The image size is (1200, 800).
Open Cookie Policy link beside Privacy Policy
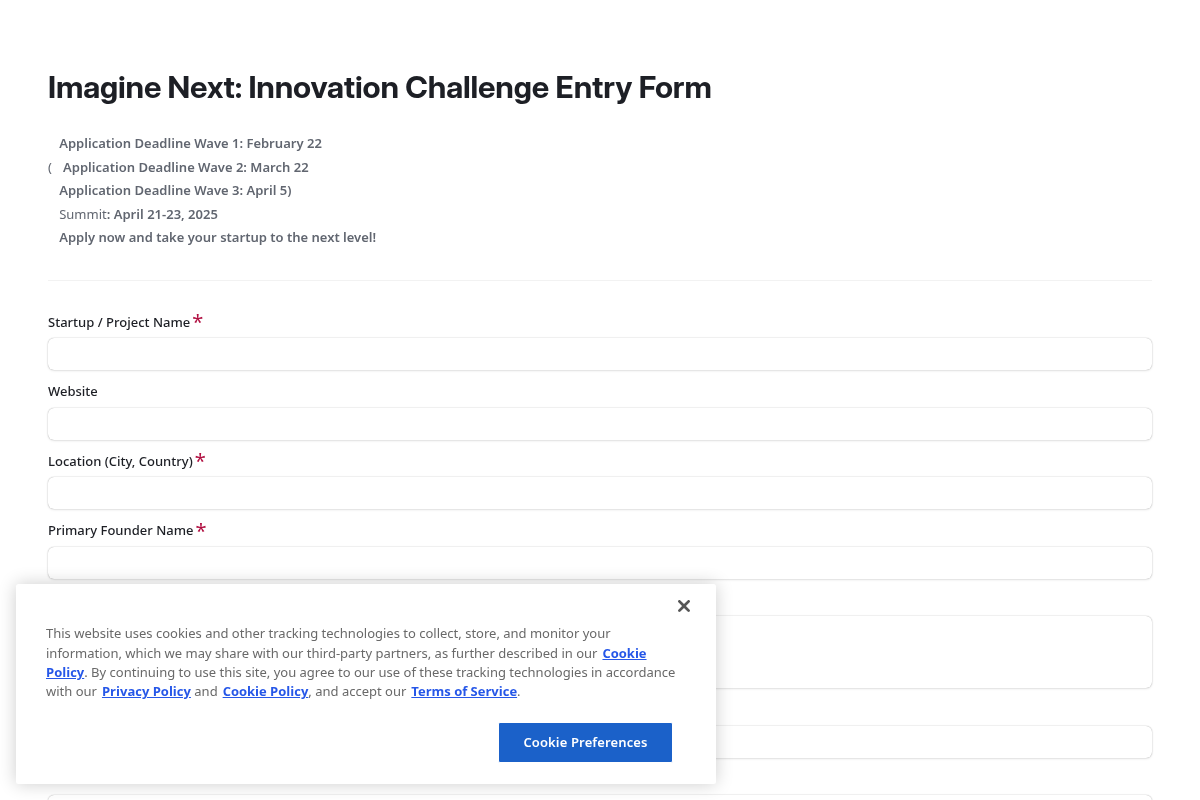[265, 692]
